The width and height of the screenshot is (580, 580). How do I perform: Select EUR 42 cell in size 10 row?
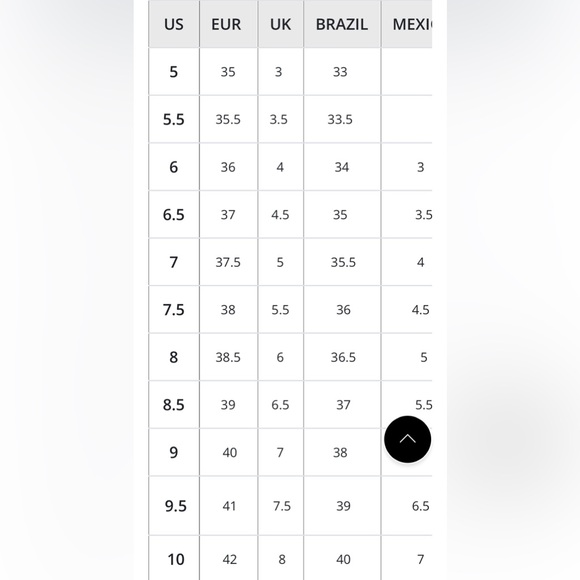coord(228,558)
